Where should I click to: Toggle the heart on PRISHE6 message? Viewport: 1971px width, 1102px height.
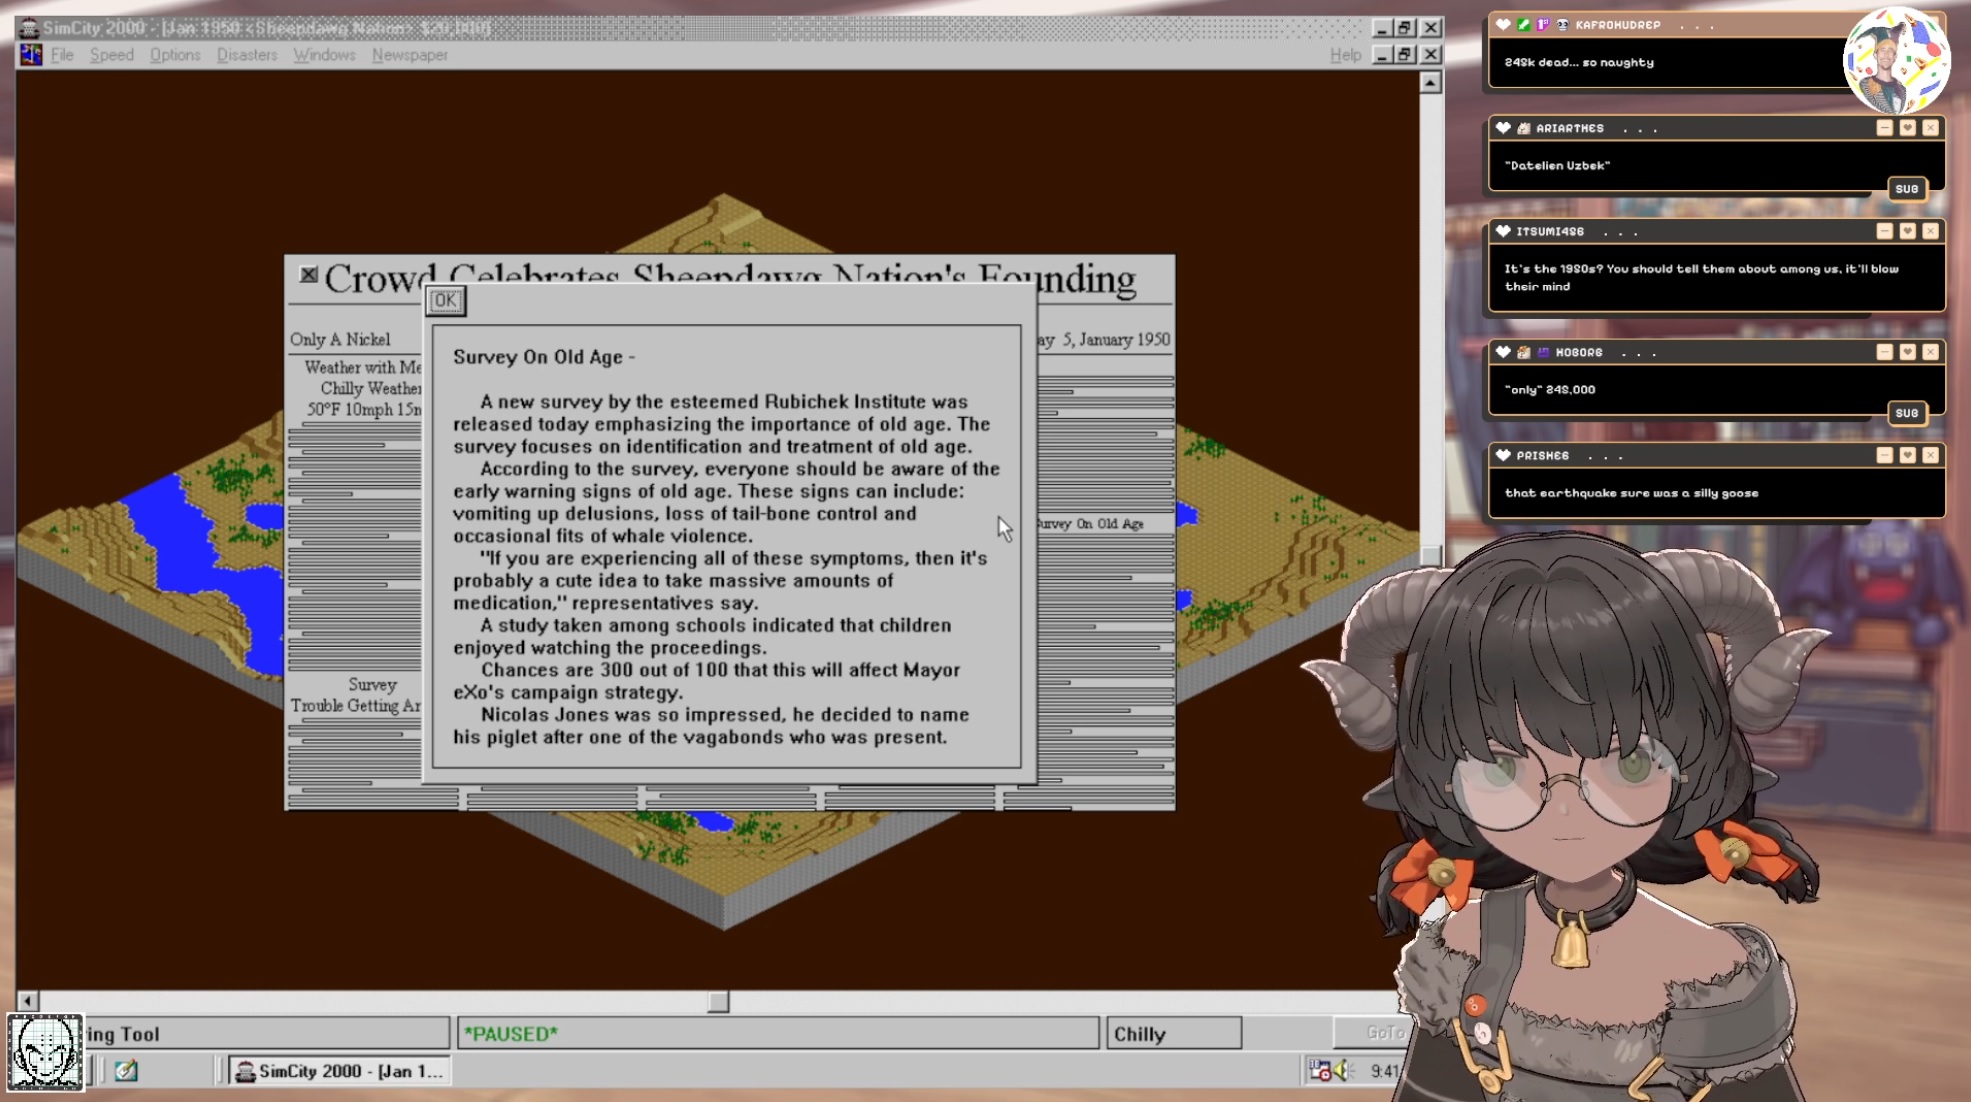pyautogui.click(x=1907, y=455)
